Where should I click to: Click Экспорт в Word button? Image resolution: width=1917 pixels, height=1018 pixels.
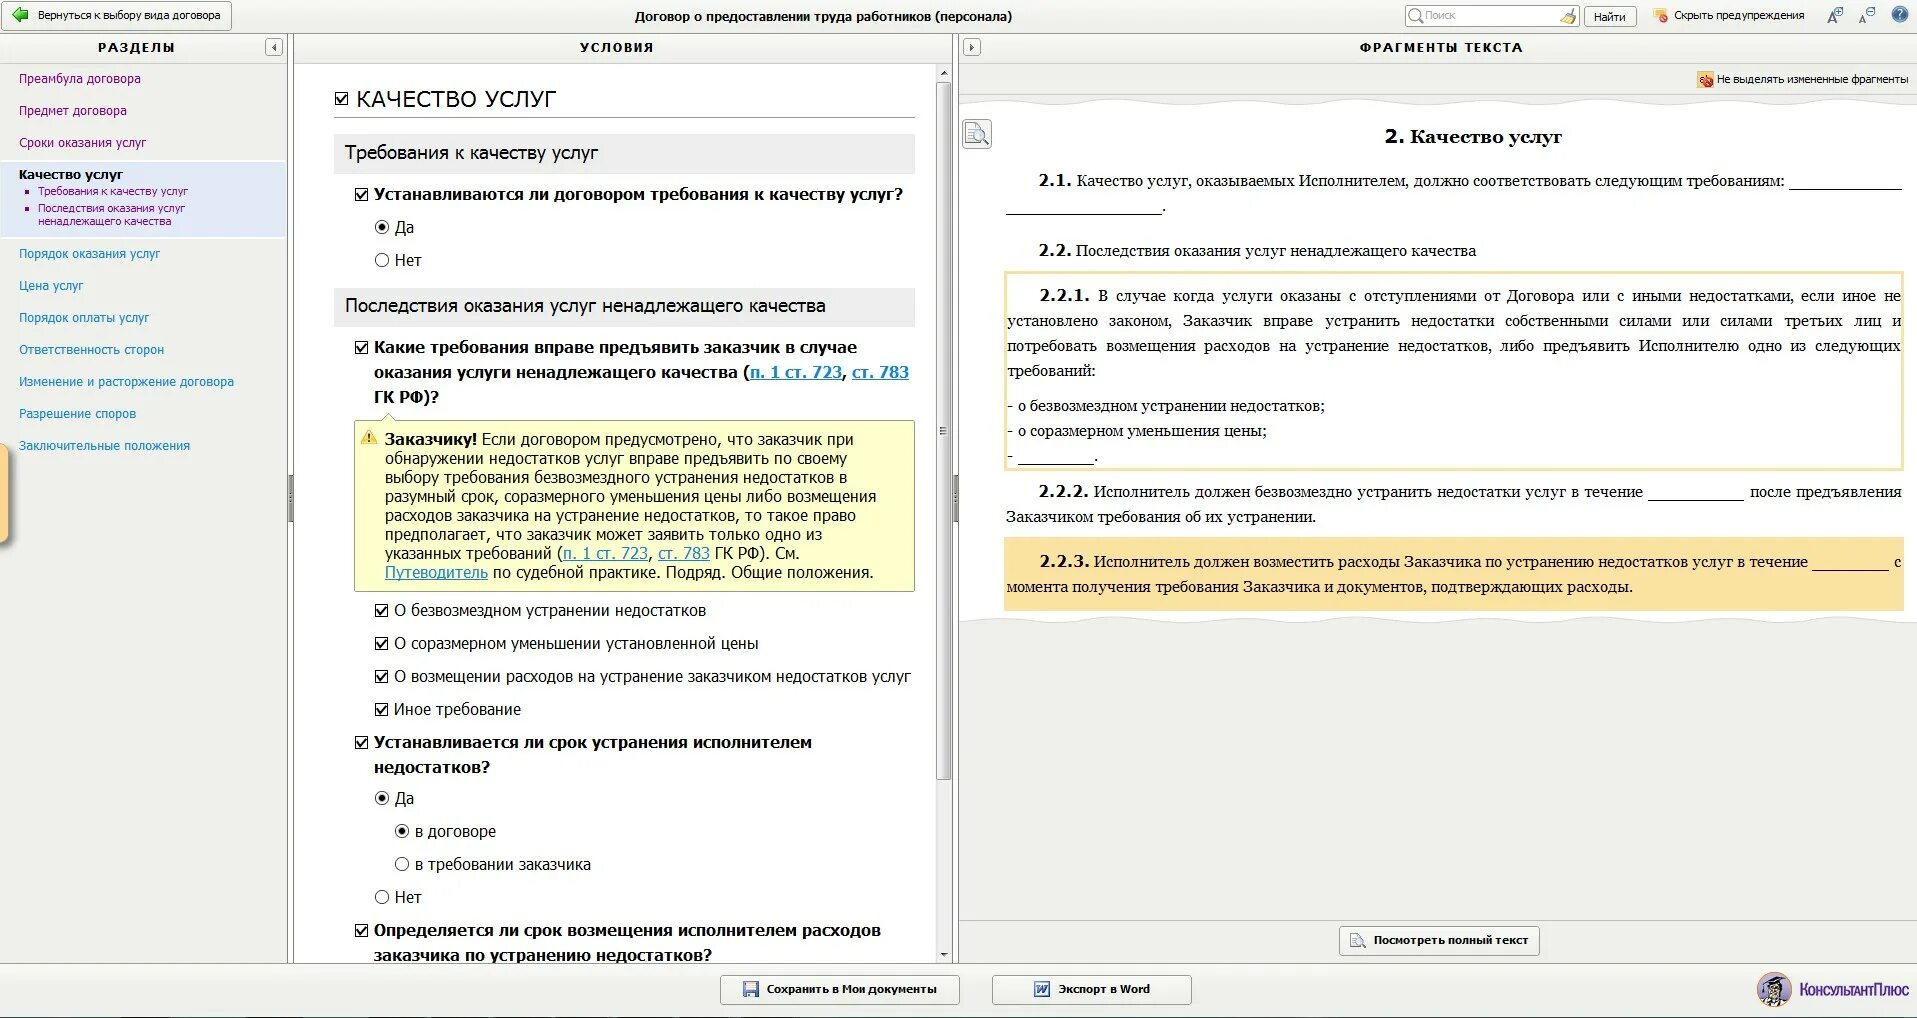tap(1092, 989)
